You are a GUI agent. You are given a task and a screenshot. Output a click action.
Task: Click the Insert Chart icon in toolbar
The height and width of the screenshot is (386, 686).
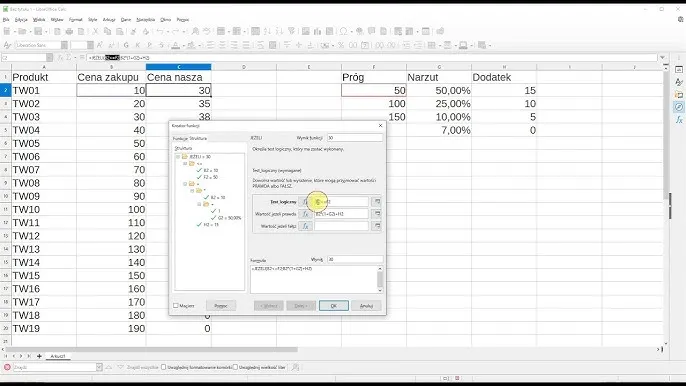coord(318,32)
